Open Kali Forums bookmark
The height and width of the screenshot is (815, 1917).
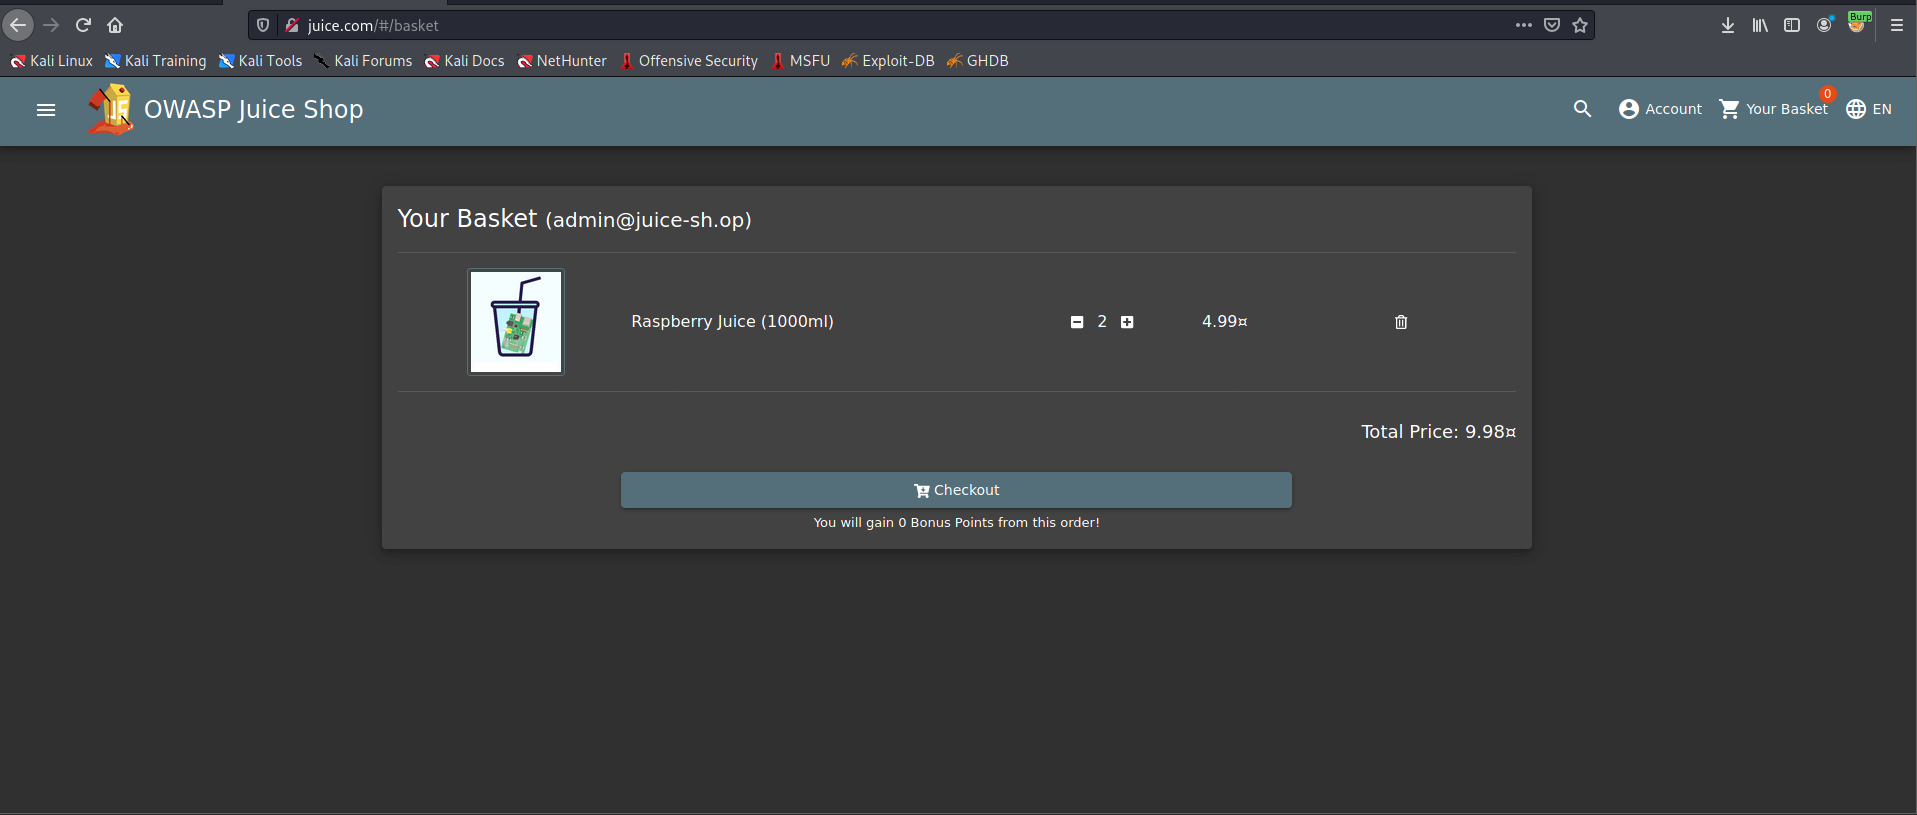point(363,61)
